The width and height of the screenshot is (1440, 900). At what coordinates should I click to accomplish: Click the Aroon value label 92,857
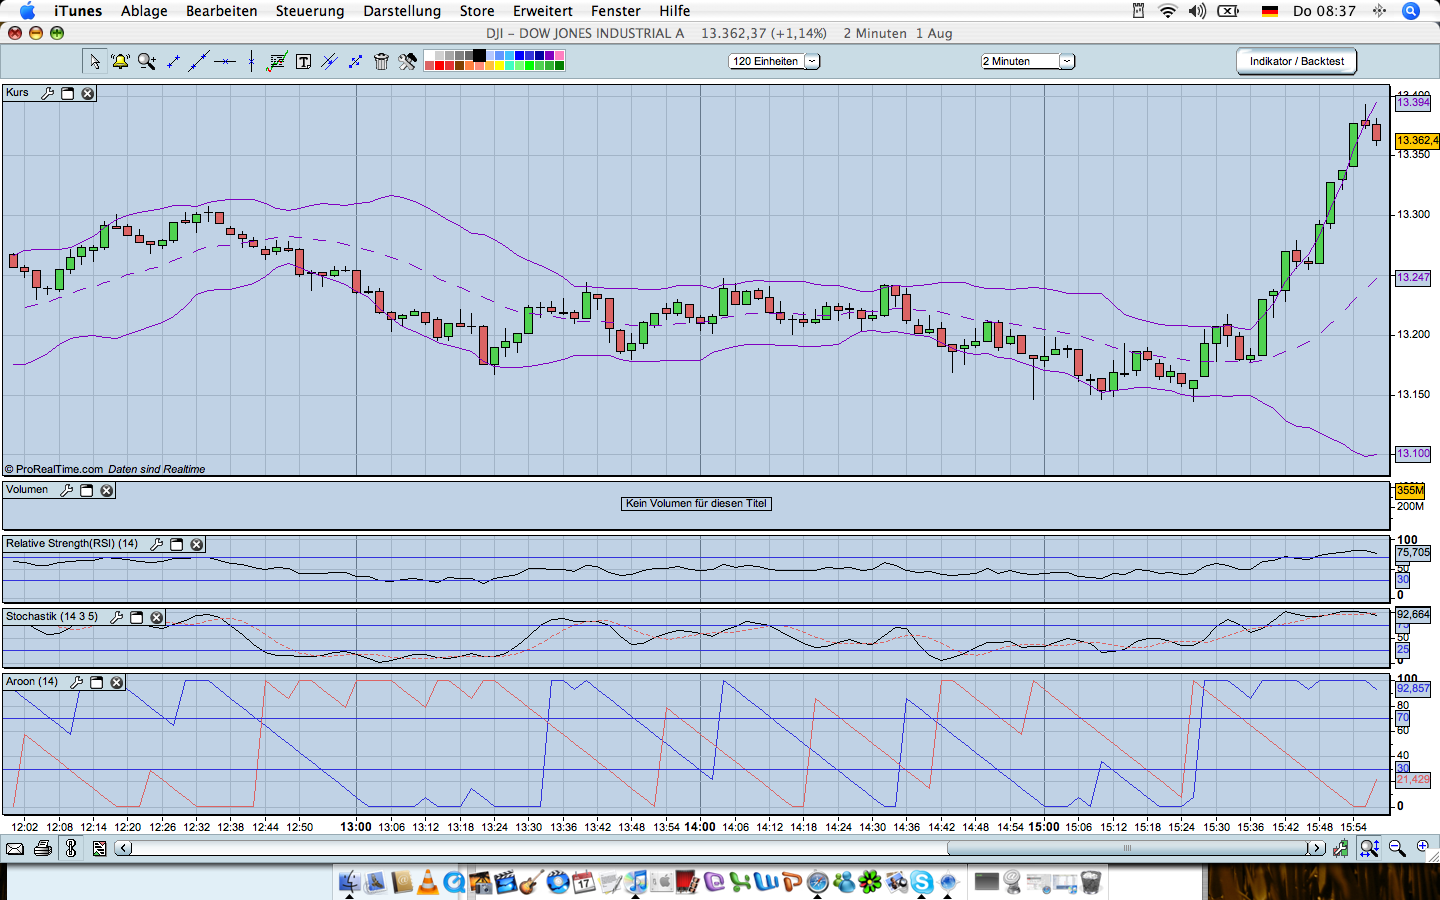pos(1413,688)
